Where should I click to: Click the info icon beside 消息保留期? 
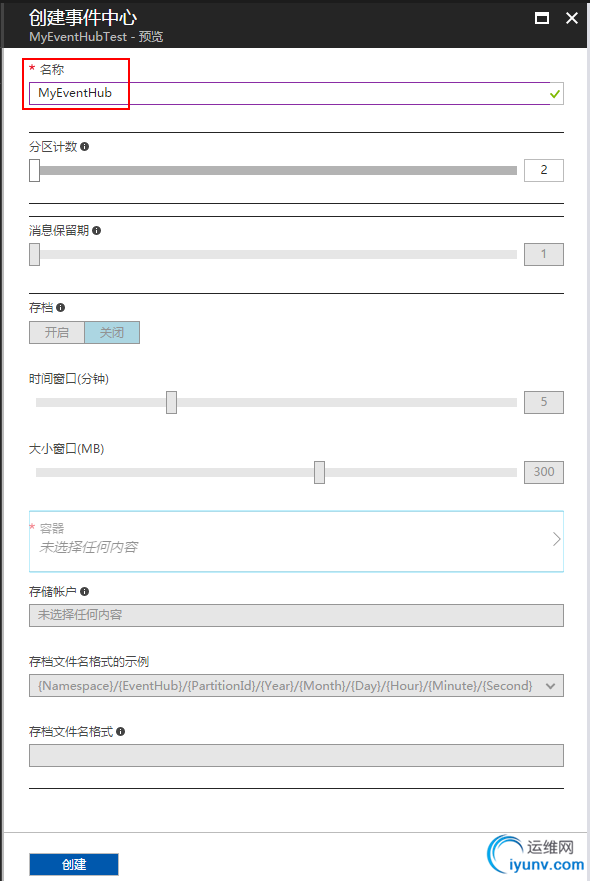pyautogui.click(x=97, y=230)
